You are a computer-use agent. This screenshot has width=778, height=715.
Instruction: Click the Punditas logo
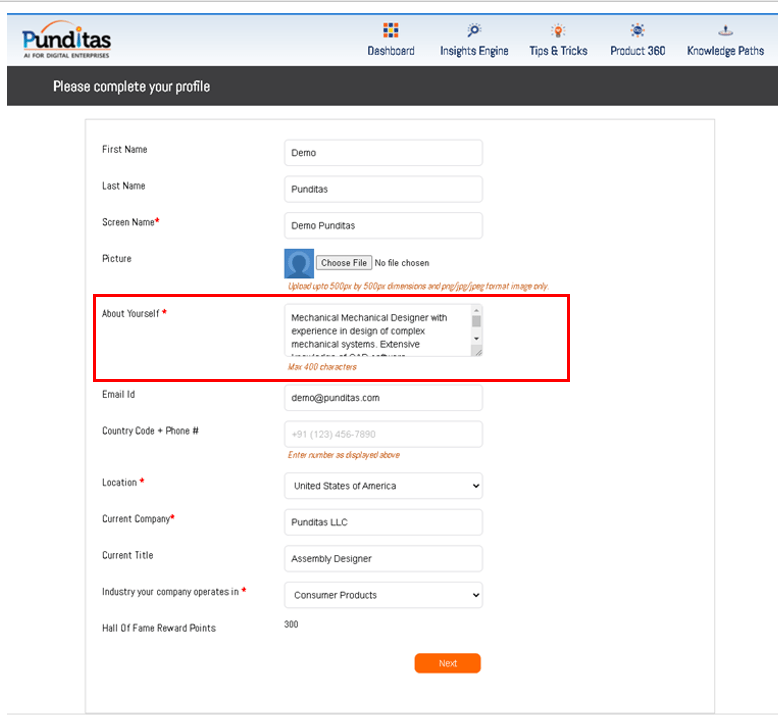66,40
